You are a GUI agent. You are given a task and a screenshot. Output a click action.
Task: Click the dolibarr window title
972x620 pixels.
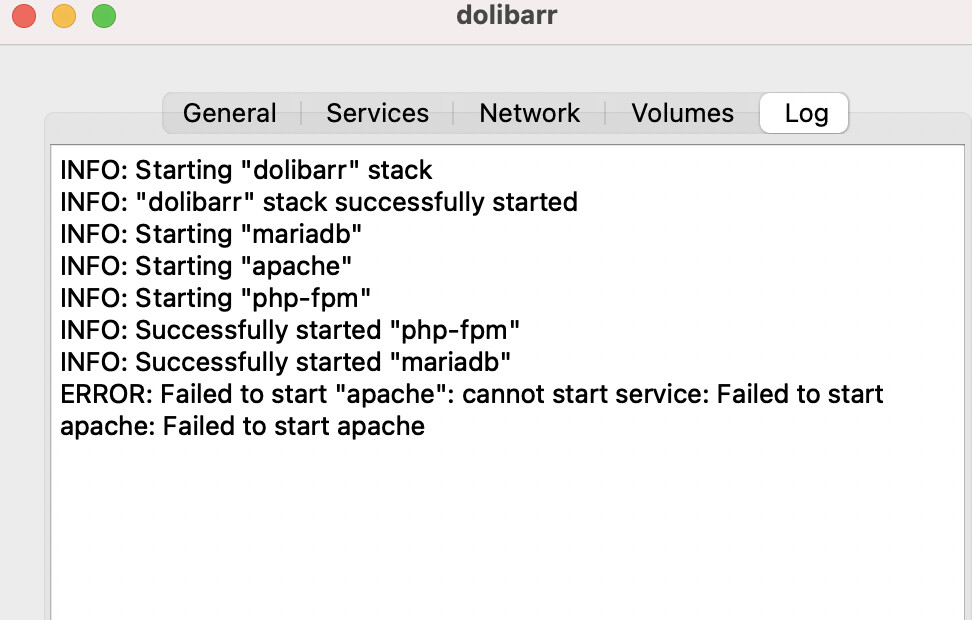pyautogui.click(x=506, y=15)
